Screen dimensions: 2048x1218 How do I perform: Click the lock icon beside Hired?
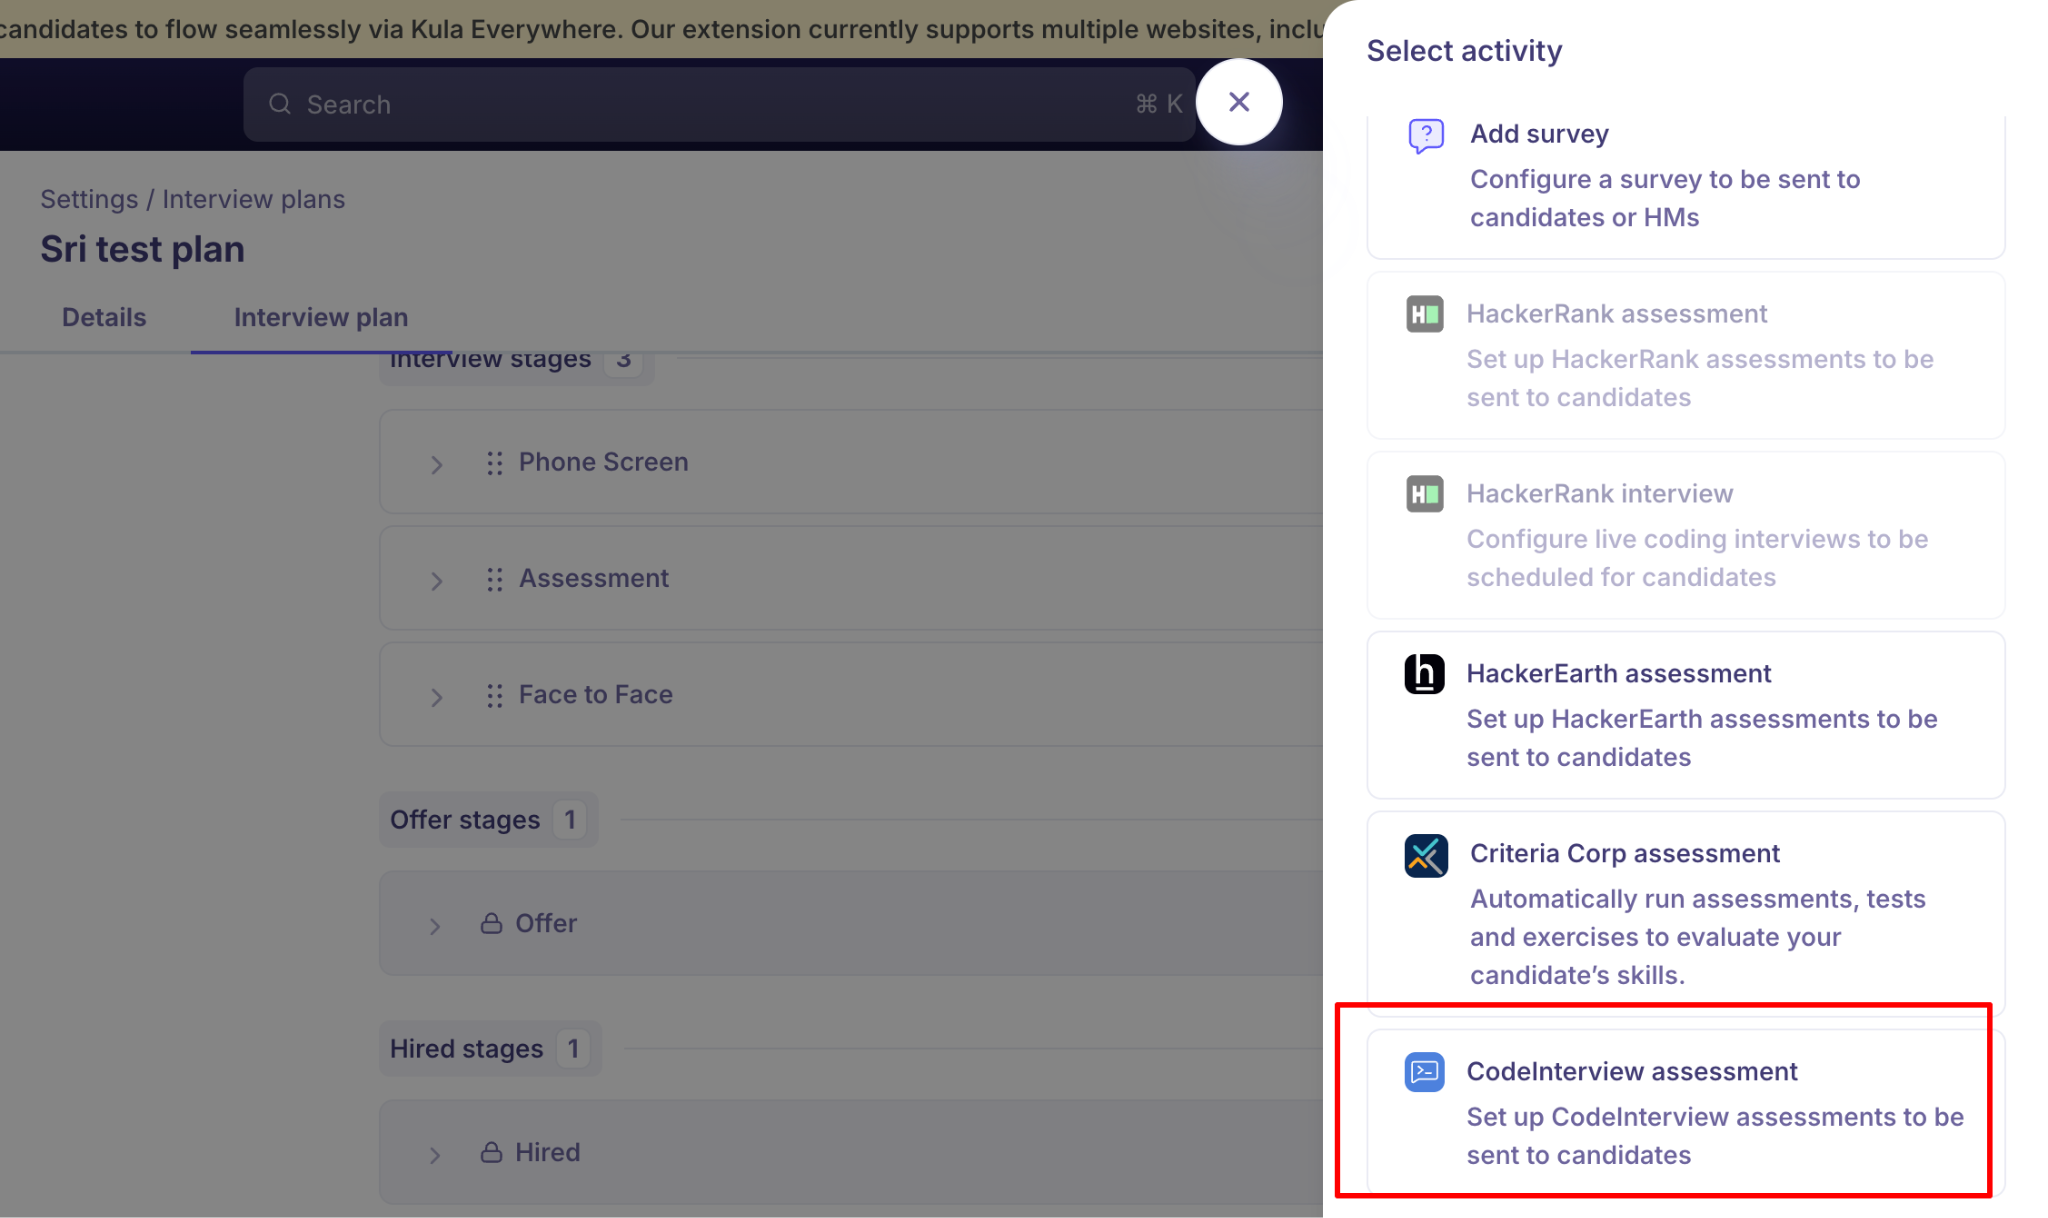click(491, 1152)
